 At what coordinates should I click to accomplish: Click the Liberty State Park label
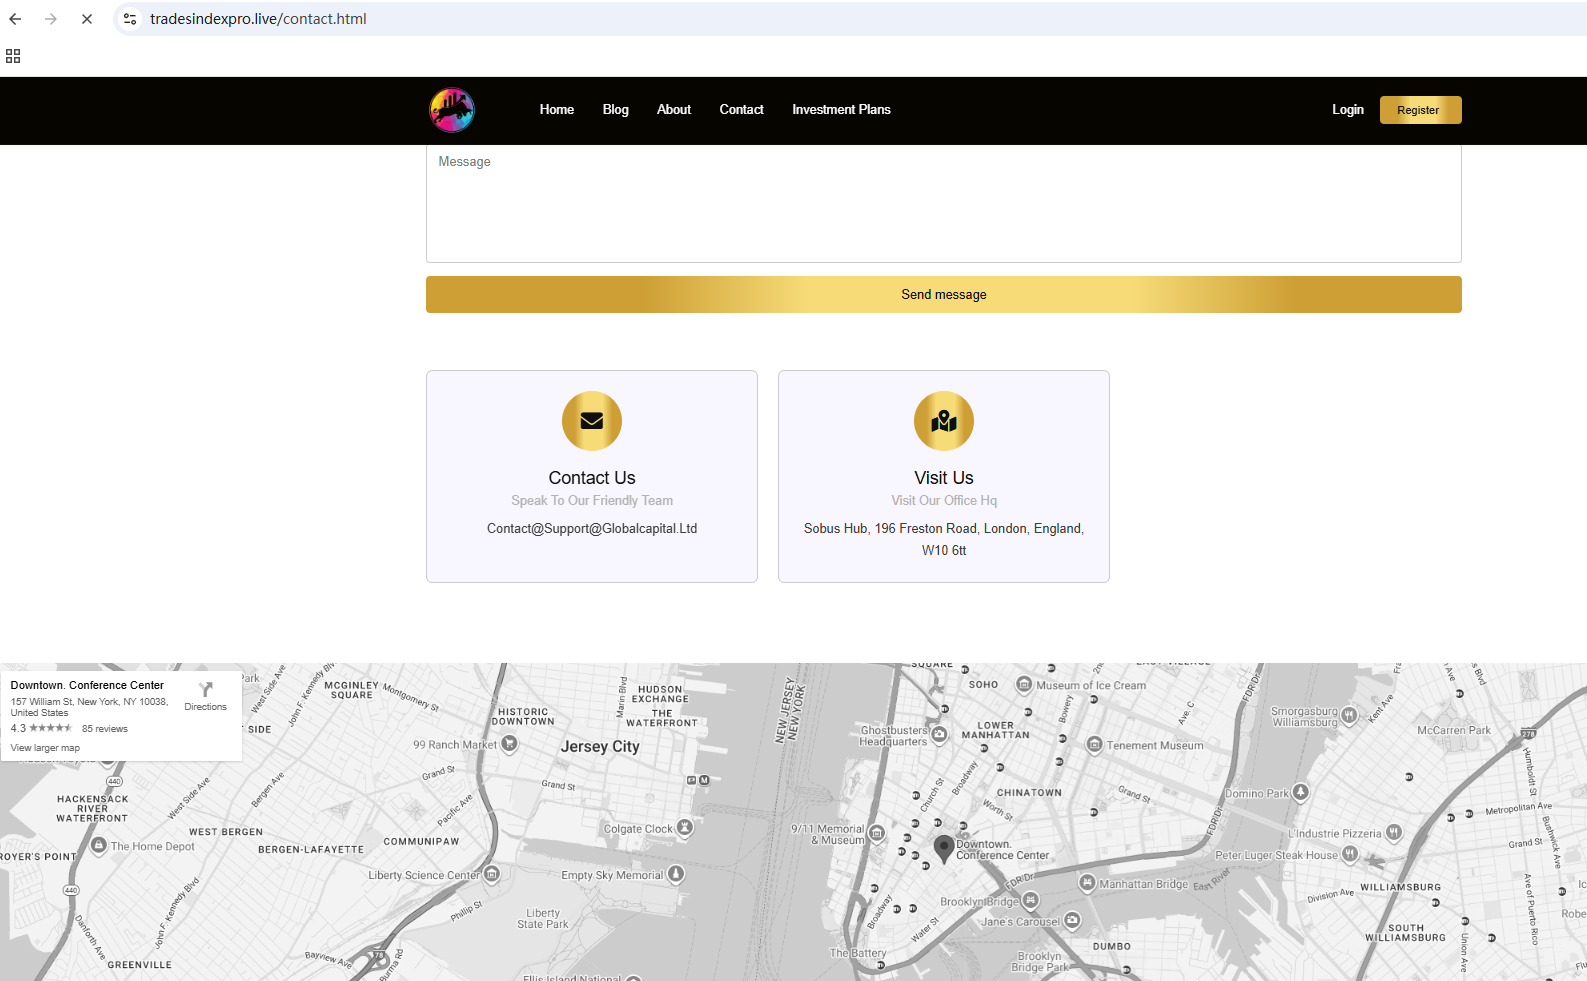543,919
